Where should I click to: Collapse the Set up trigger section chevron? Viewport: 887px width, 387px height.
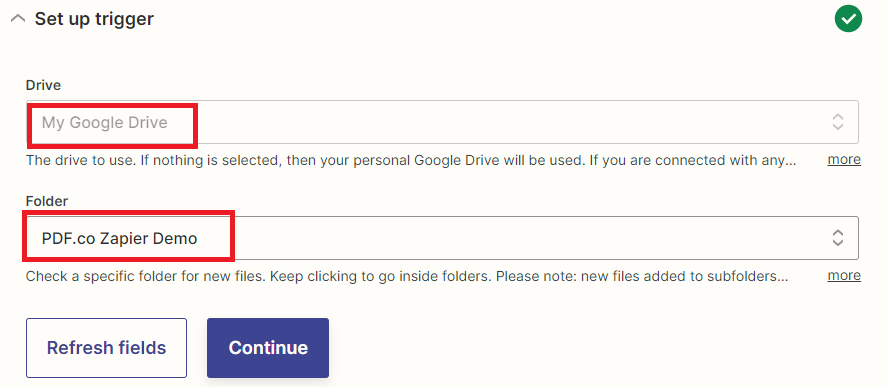click(18, 19)
